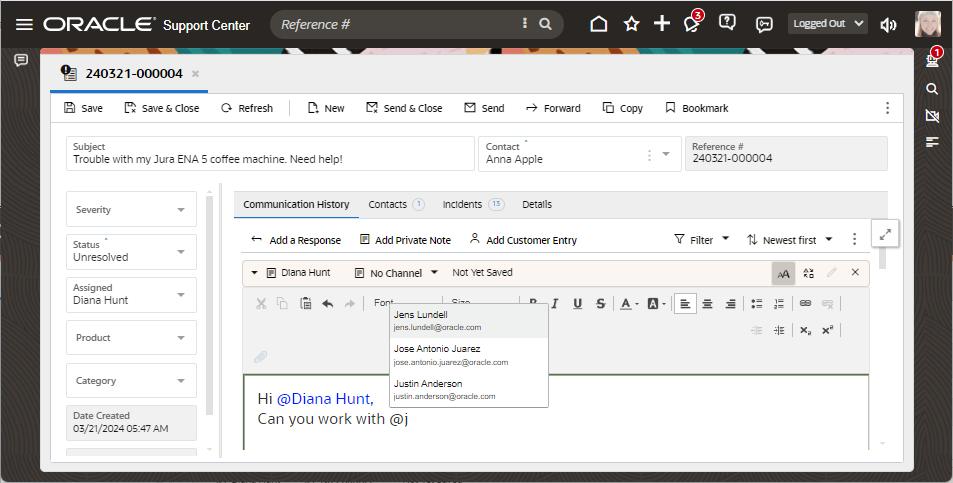The width and height of the screenshot is (953, 483).
Task: Close the 240321-000004 incident tab
Action: coord(195,74)
